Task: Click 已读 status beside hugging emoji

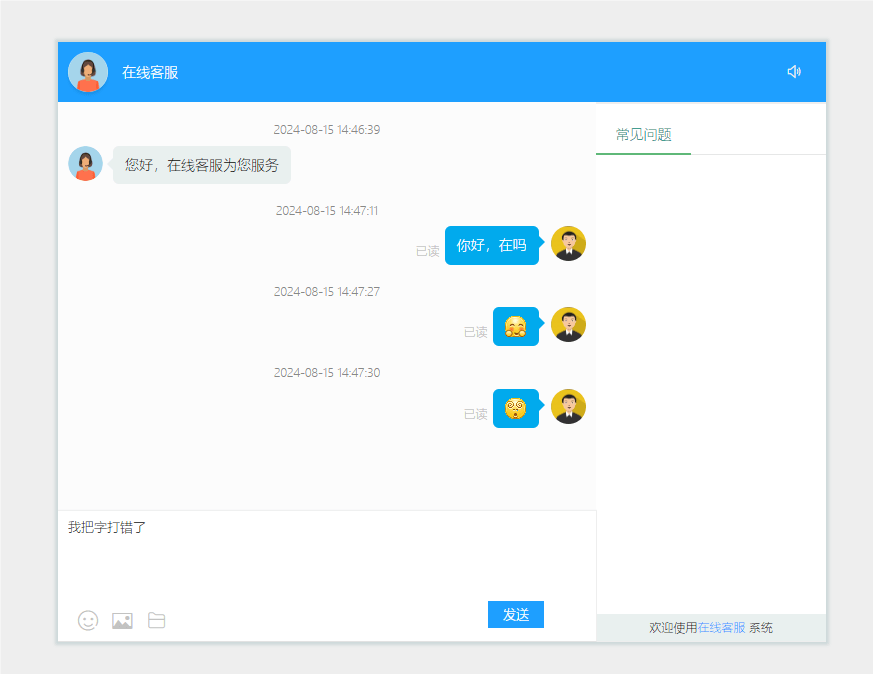Action: click(x=475, y=332)
